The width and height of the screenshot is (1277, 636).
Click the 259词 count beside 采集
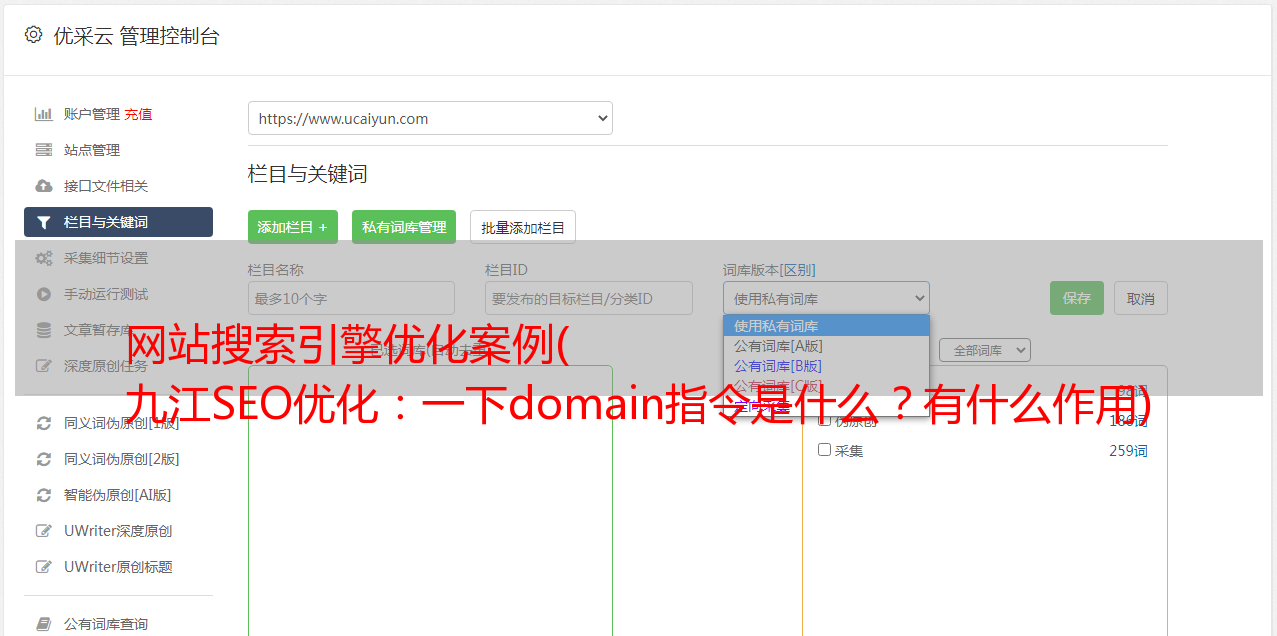(x=1128, y=451)
